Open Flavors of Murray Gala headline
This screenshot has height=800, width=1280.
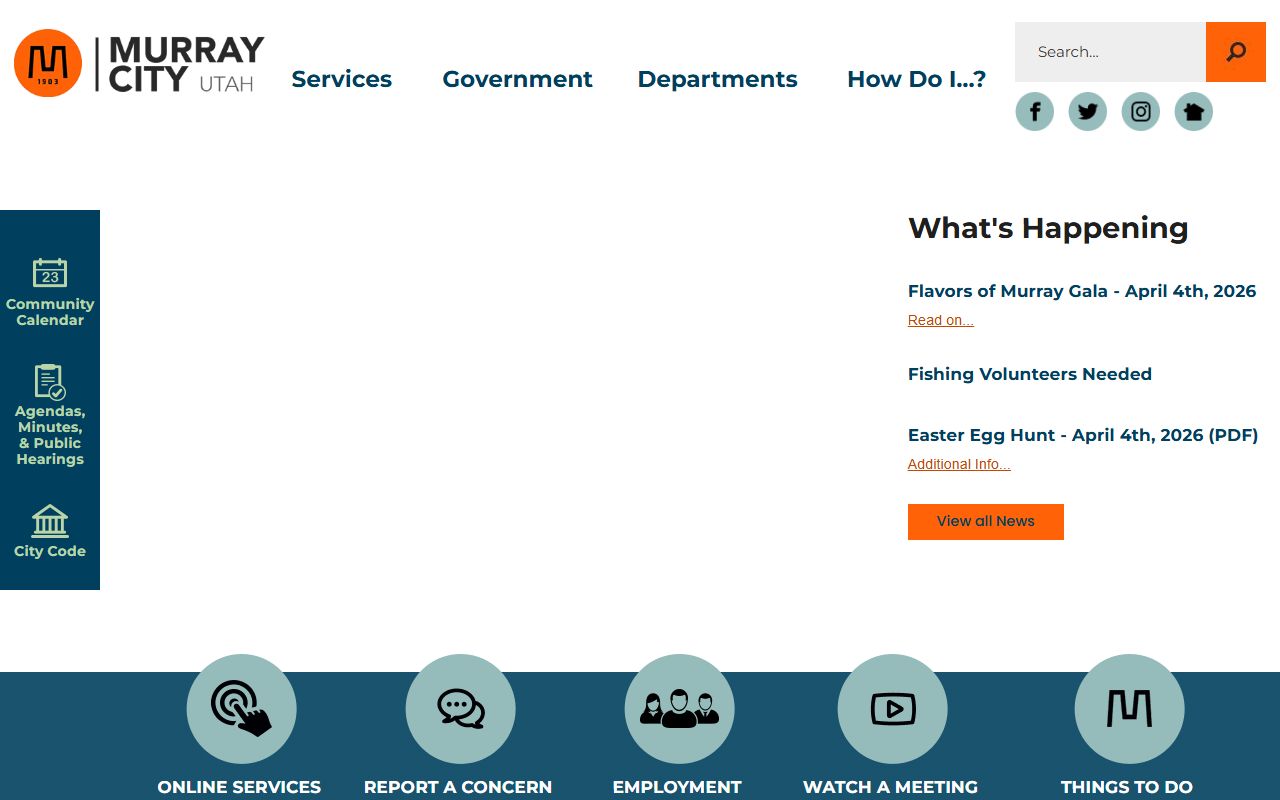[x=1082, y=291]
